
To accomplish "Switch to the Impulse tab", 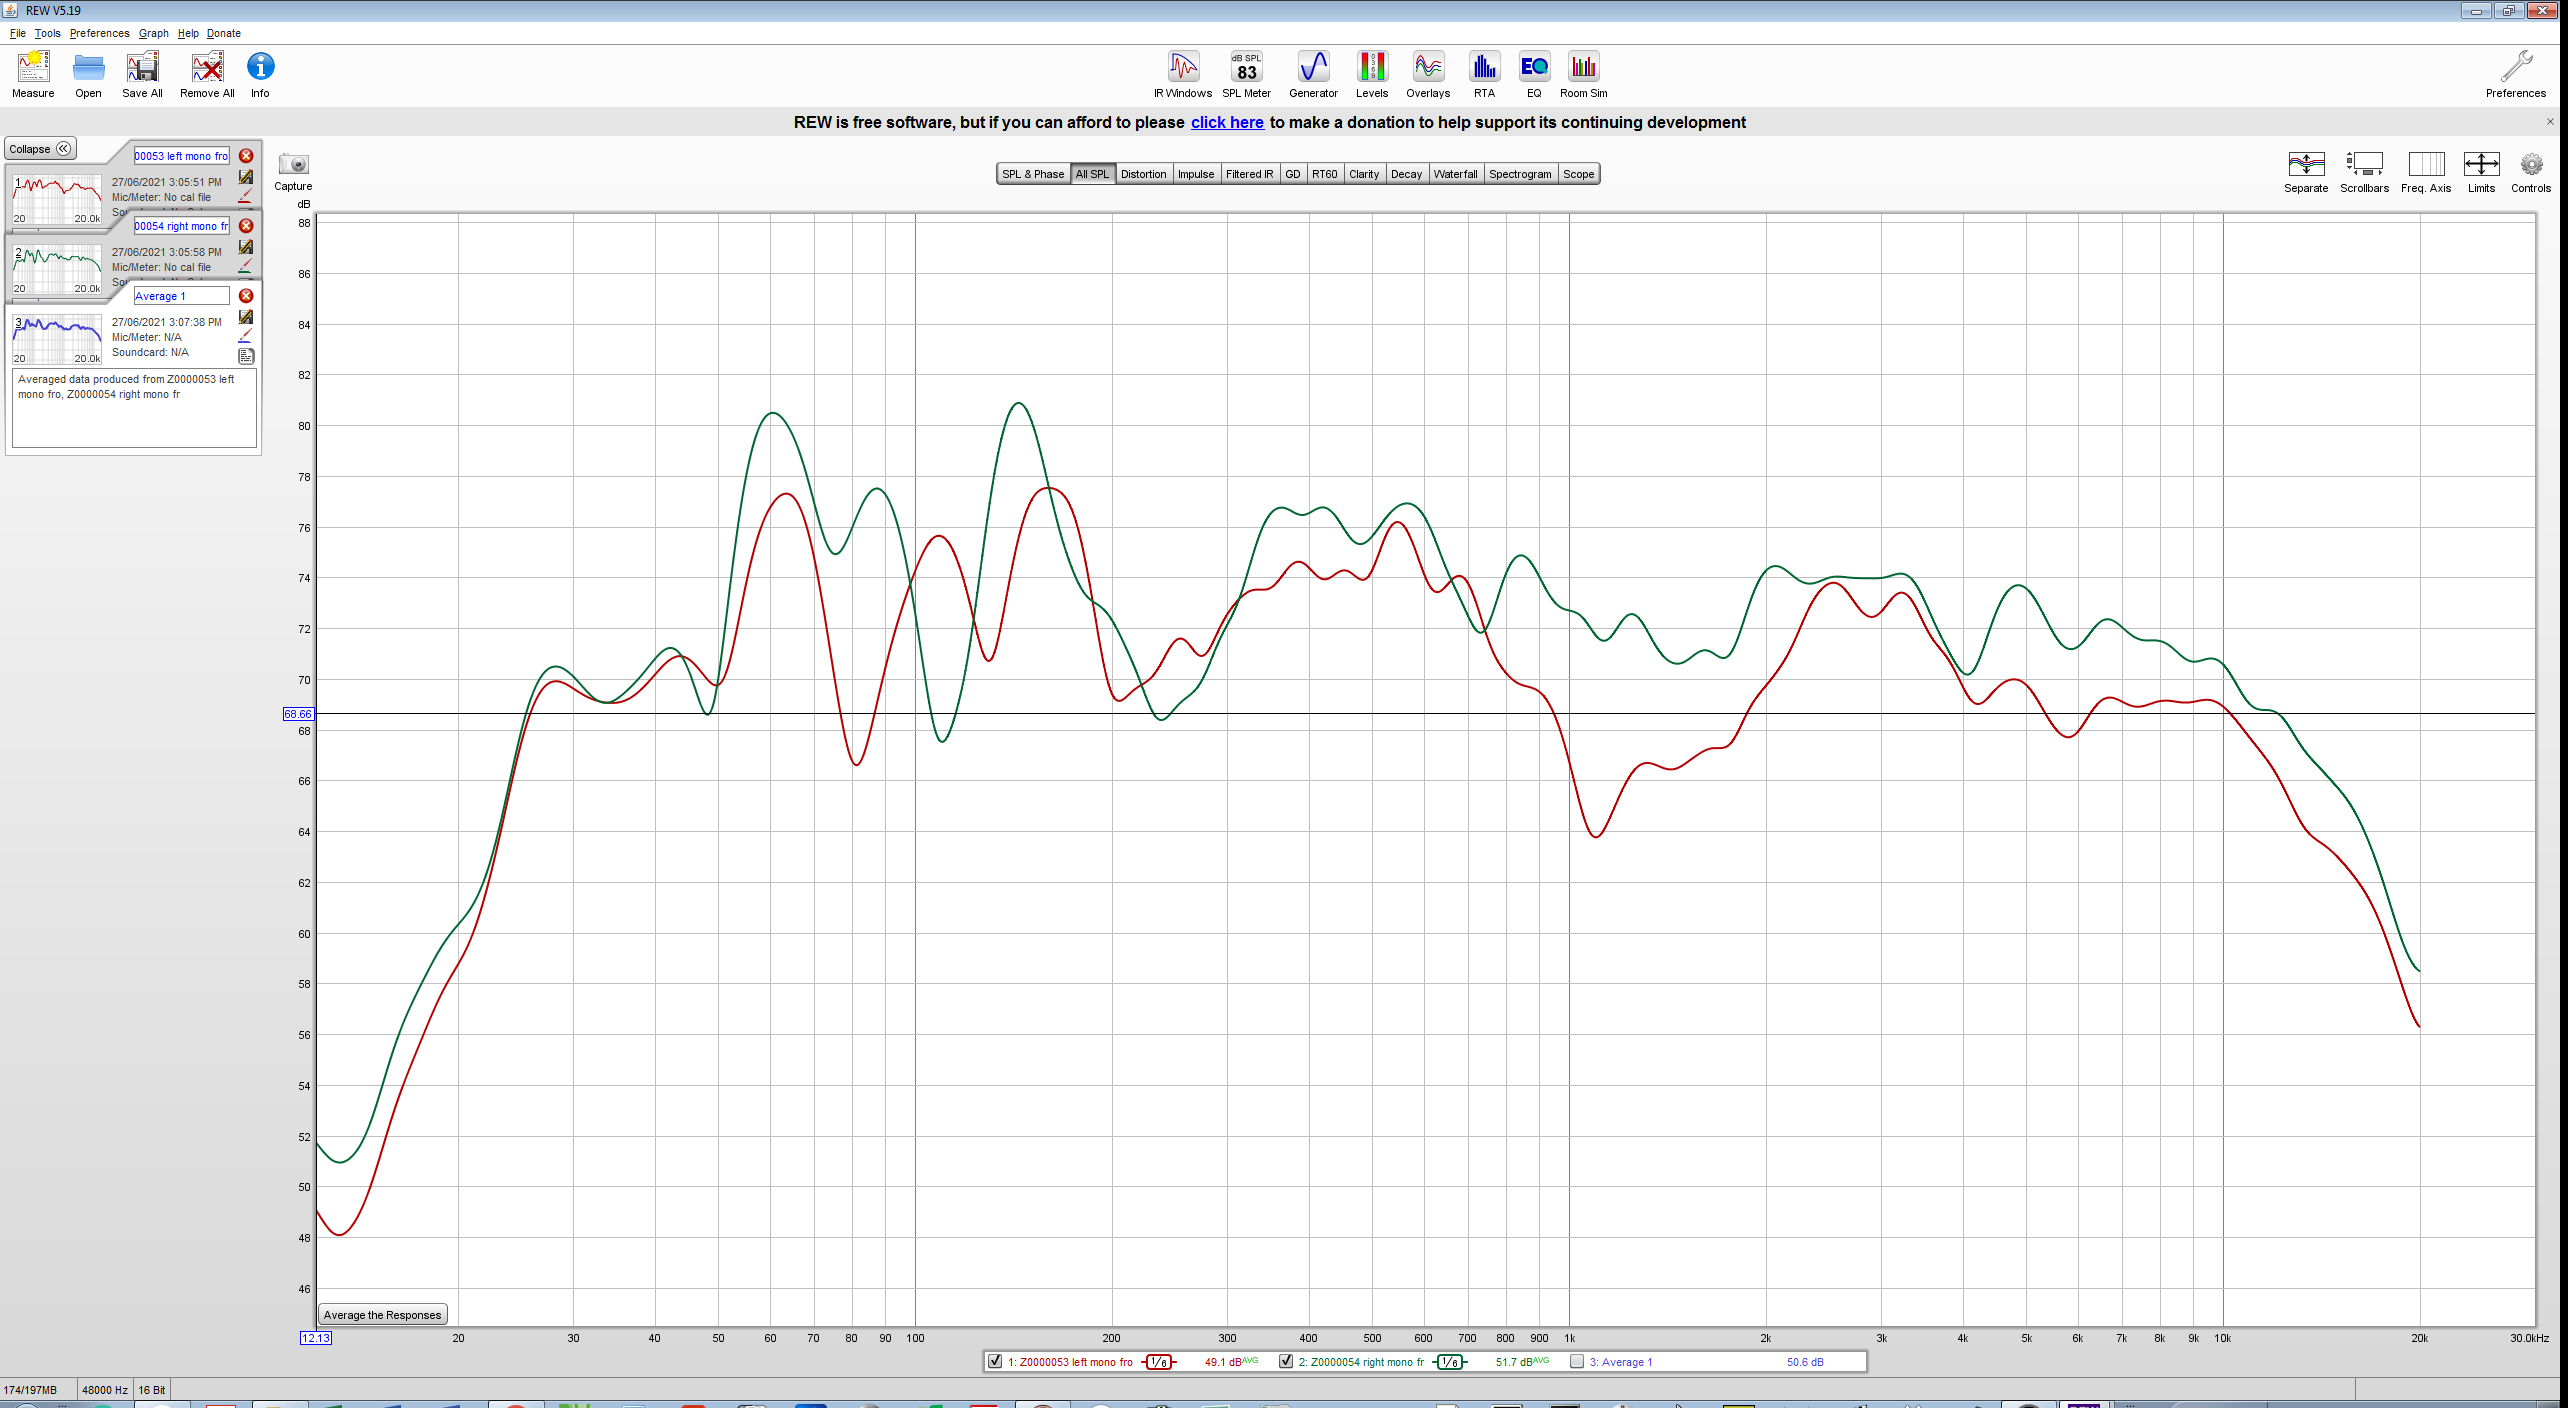I will point(1196,174).
